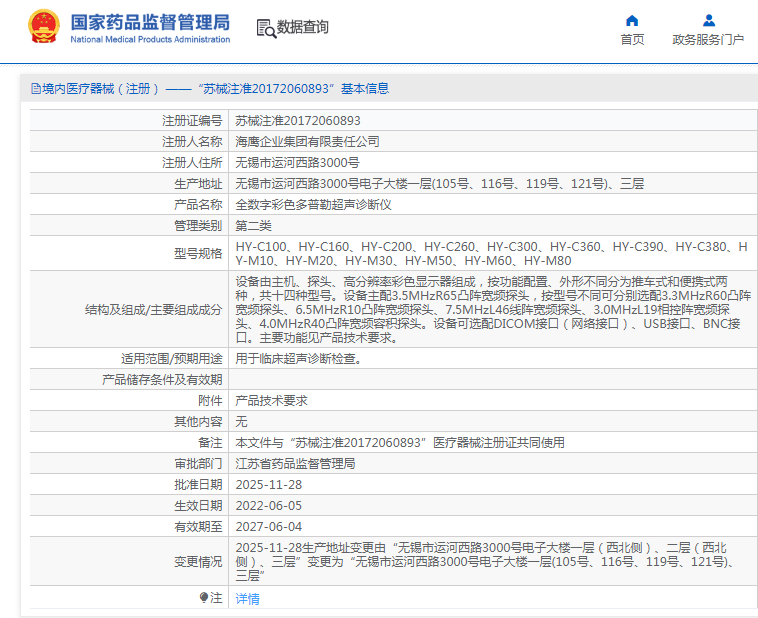Click the 政务服务门户 person icon
The height and width of the screenshot is (618, 758).
708,20
